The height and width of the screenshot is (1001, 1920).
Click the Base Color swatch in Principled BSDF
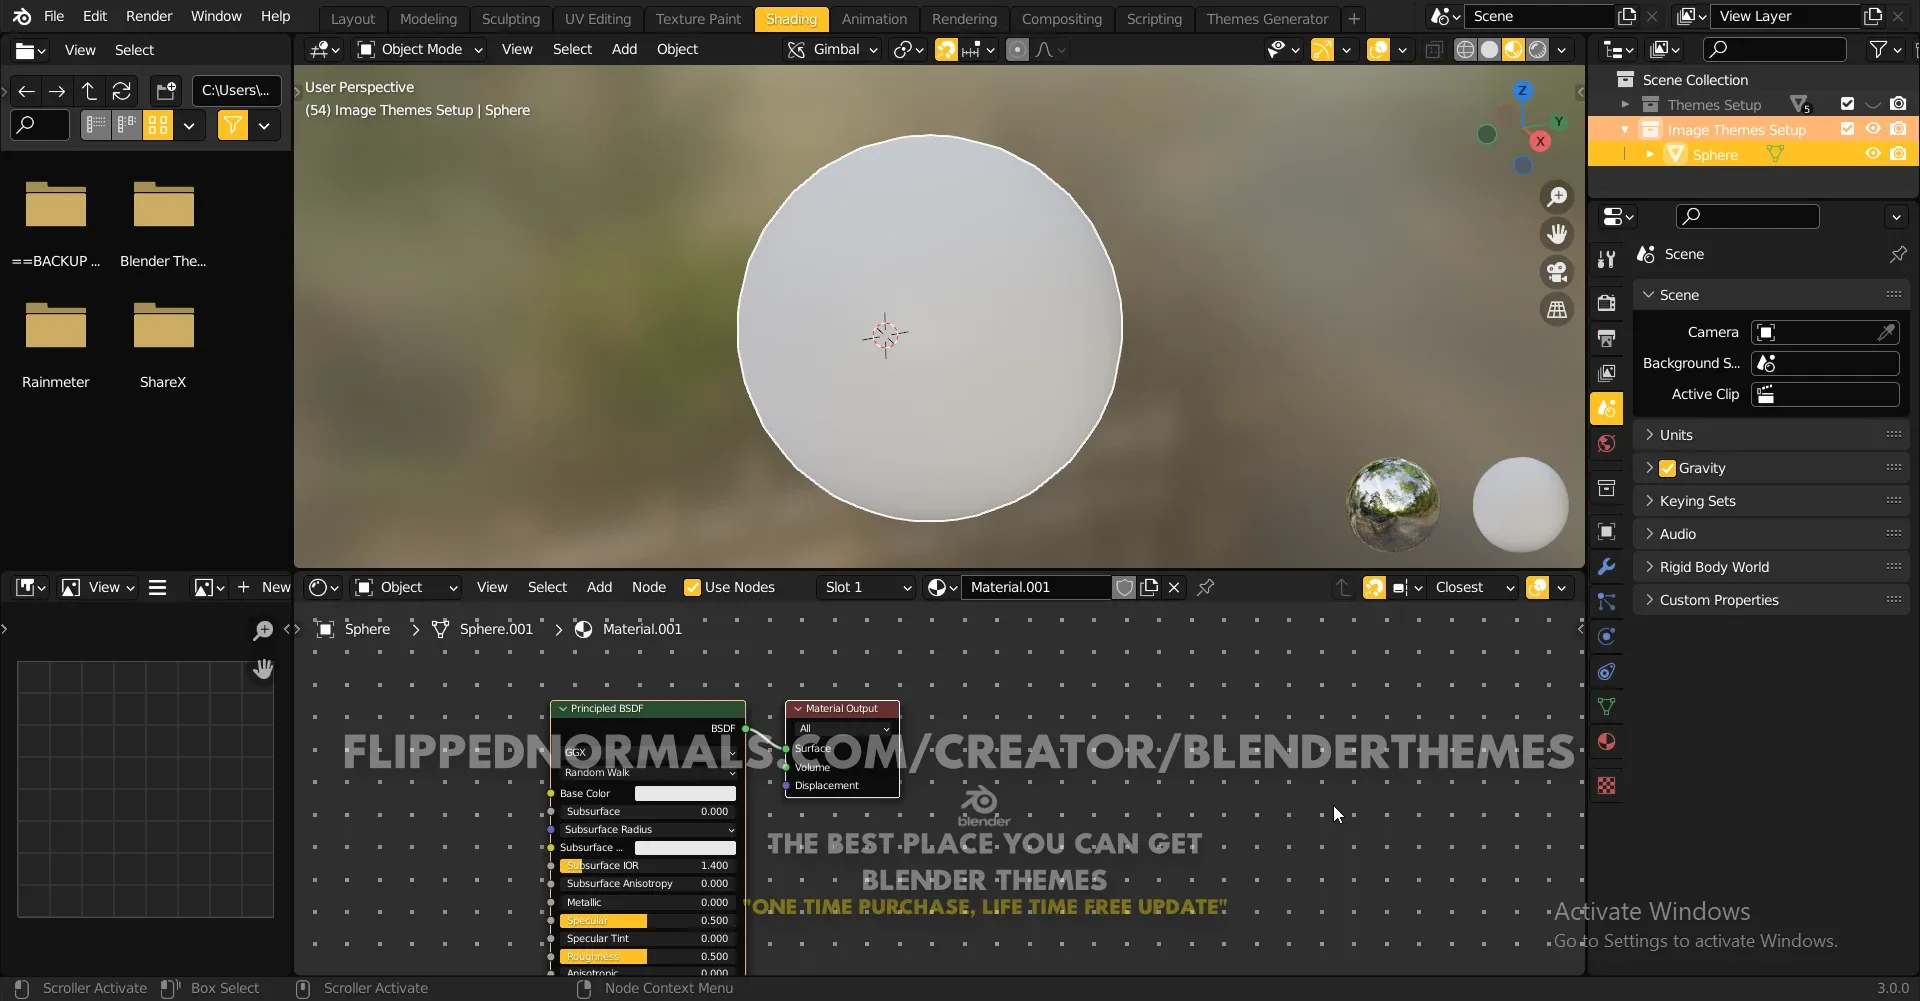click(x=685, y=792)
